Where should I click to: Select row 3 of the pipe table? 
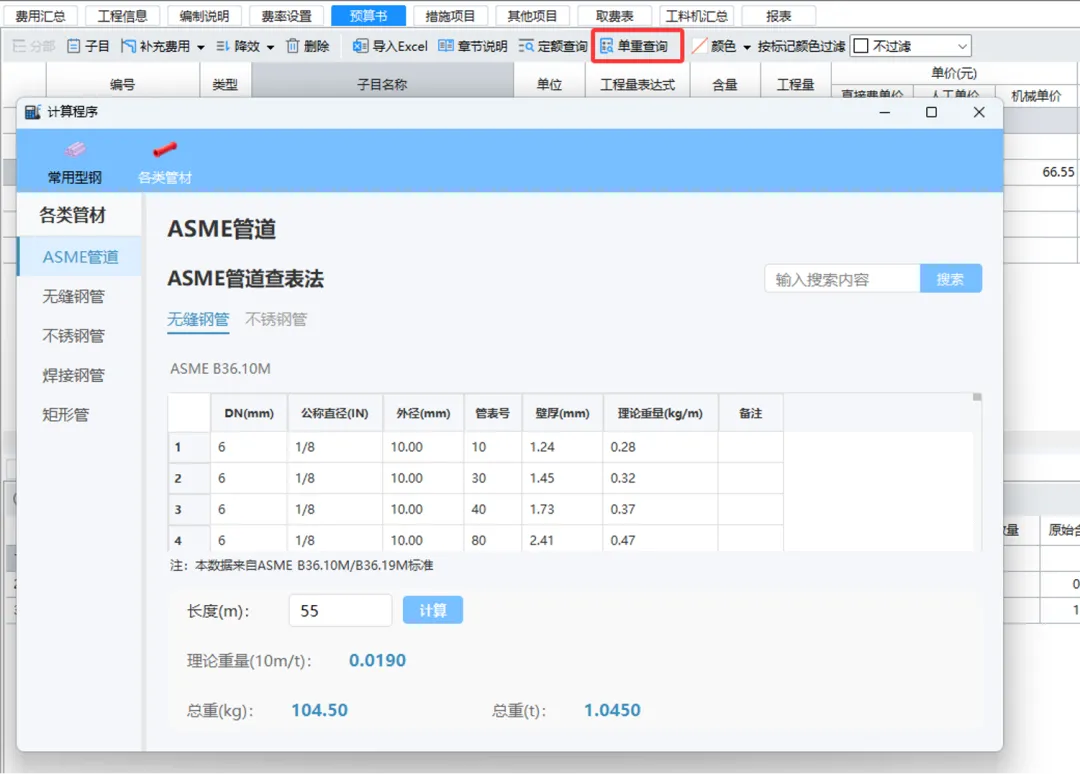475,509
